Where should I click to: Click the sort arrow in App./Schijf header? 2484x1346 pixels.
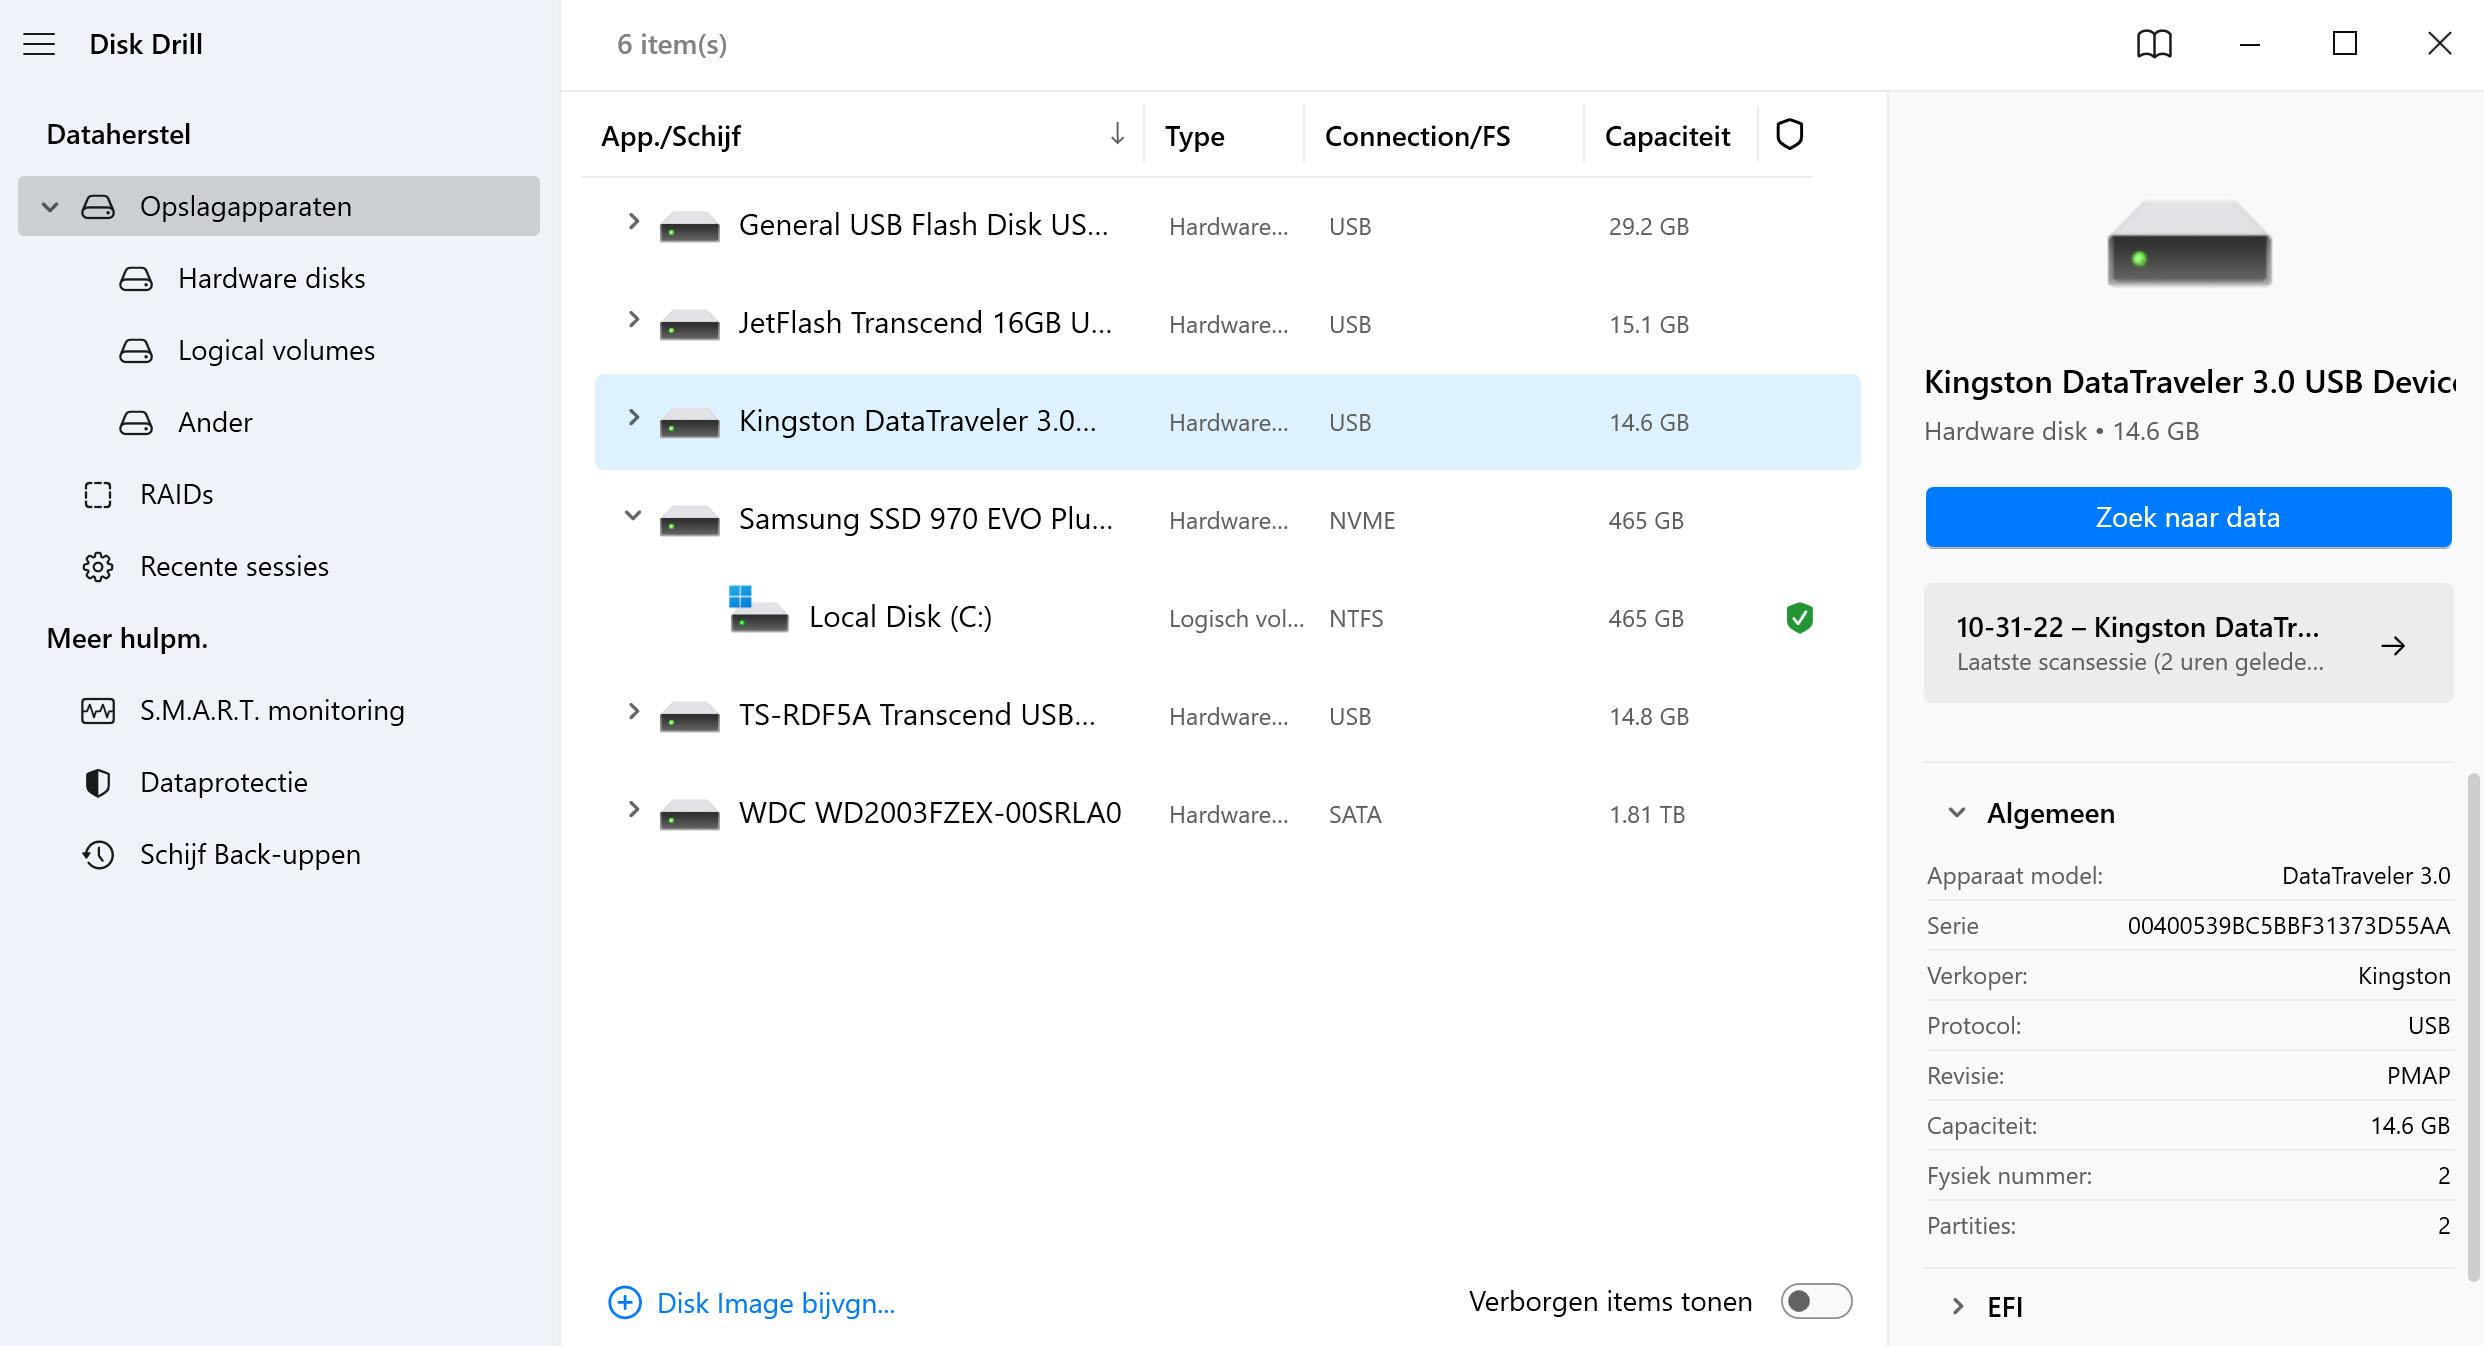(x=1117, y=134)
